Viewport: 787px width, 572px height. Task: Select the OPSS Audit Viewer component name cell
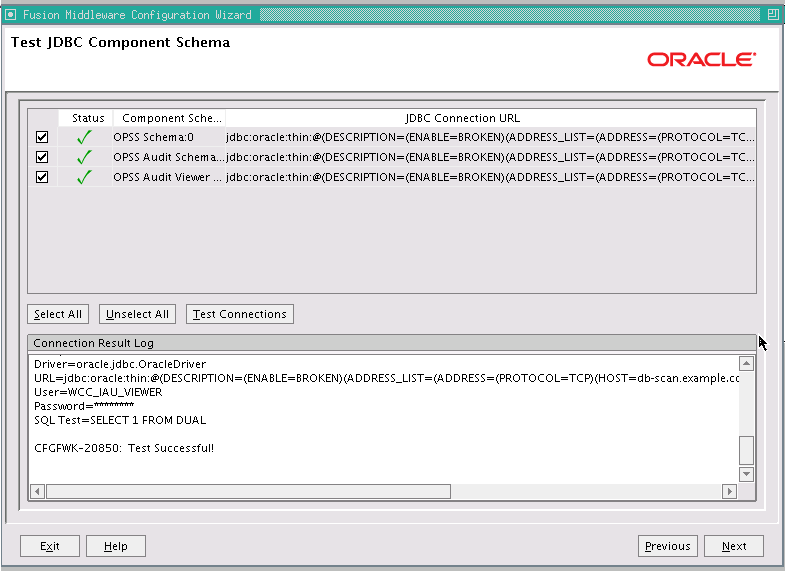click(169, 177)
